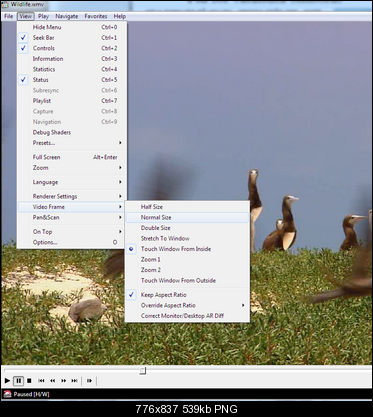Move the seek bar thumb
The height and width of the screenshot is (417, 373).
click(143, 370)
